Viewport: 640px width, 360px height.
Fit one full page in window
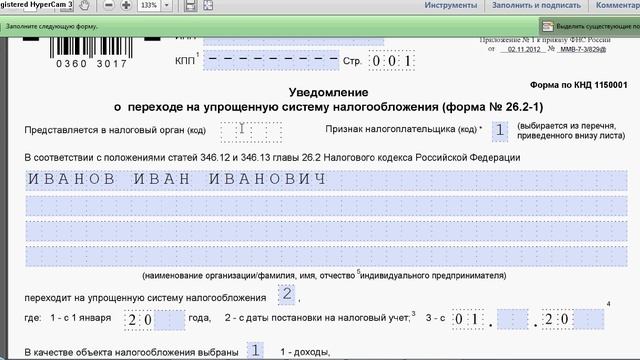point(208,5)
